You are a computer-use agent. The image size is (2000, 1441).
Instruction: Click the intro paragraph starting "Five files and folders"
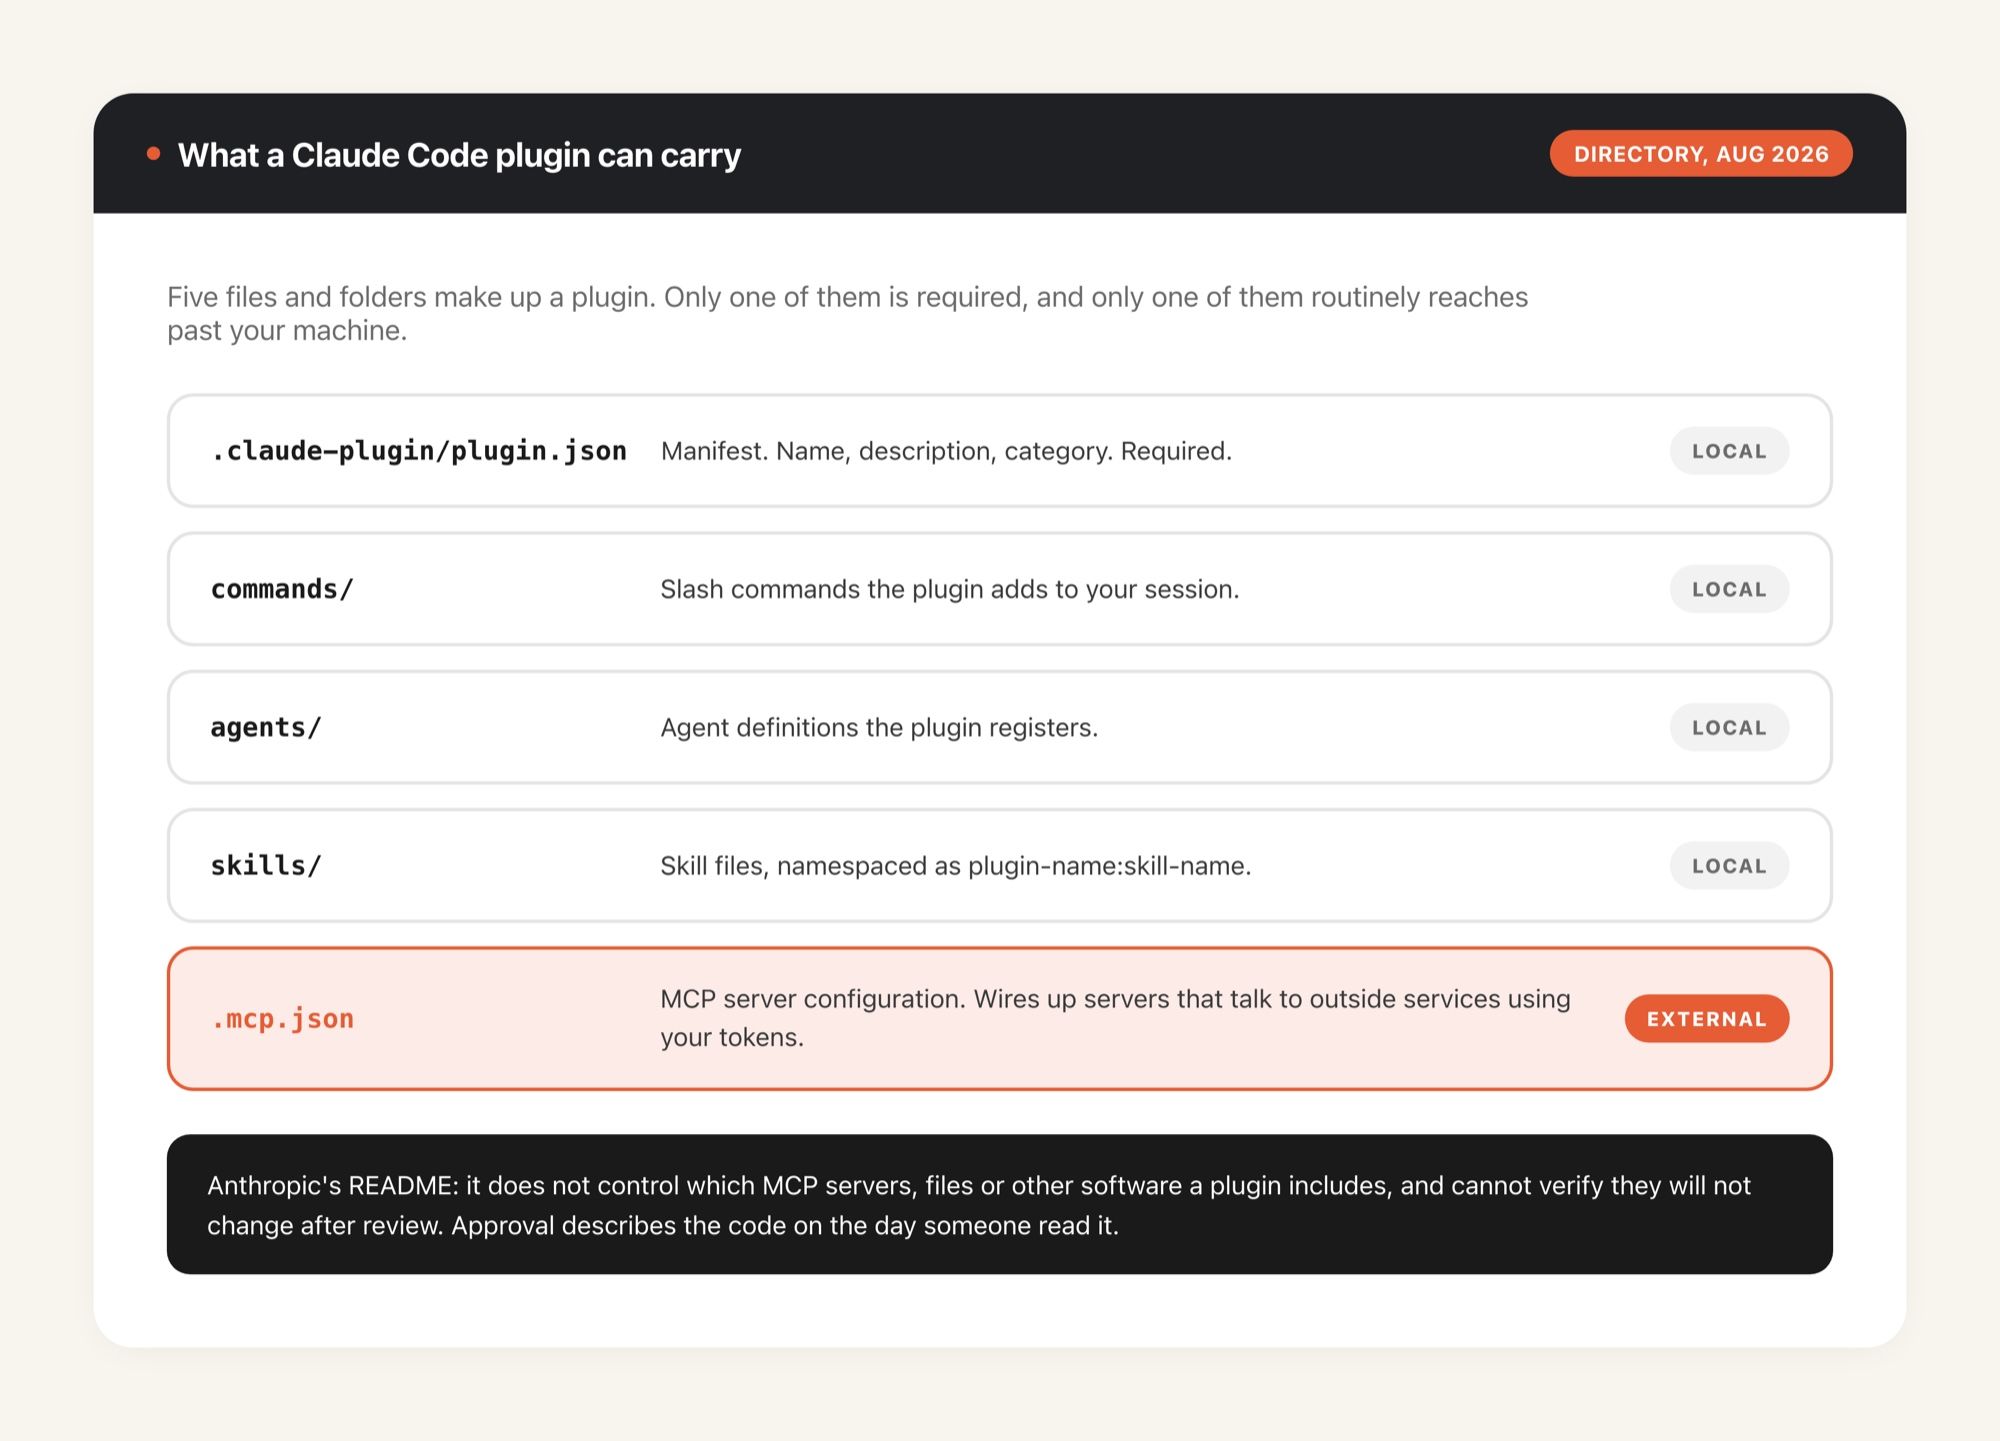tap(847, 313)
